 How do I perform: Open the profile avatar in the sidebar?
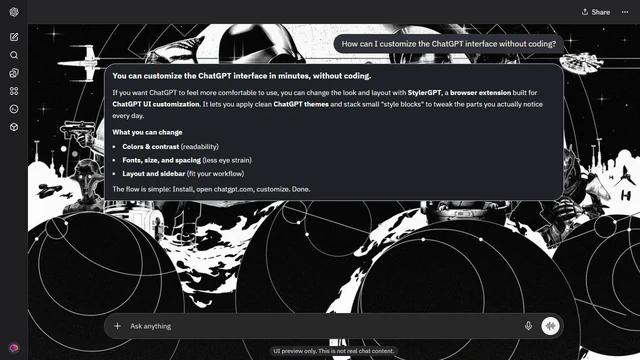14,348
